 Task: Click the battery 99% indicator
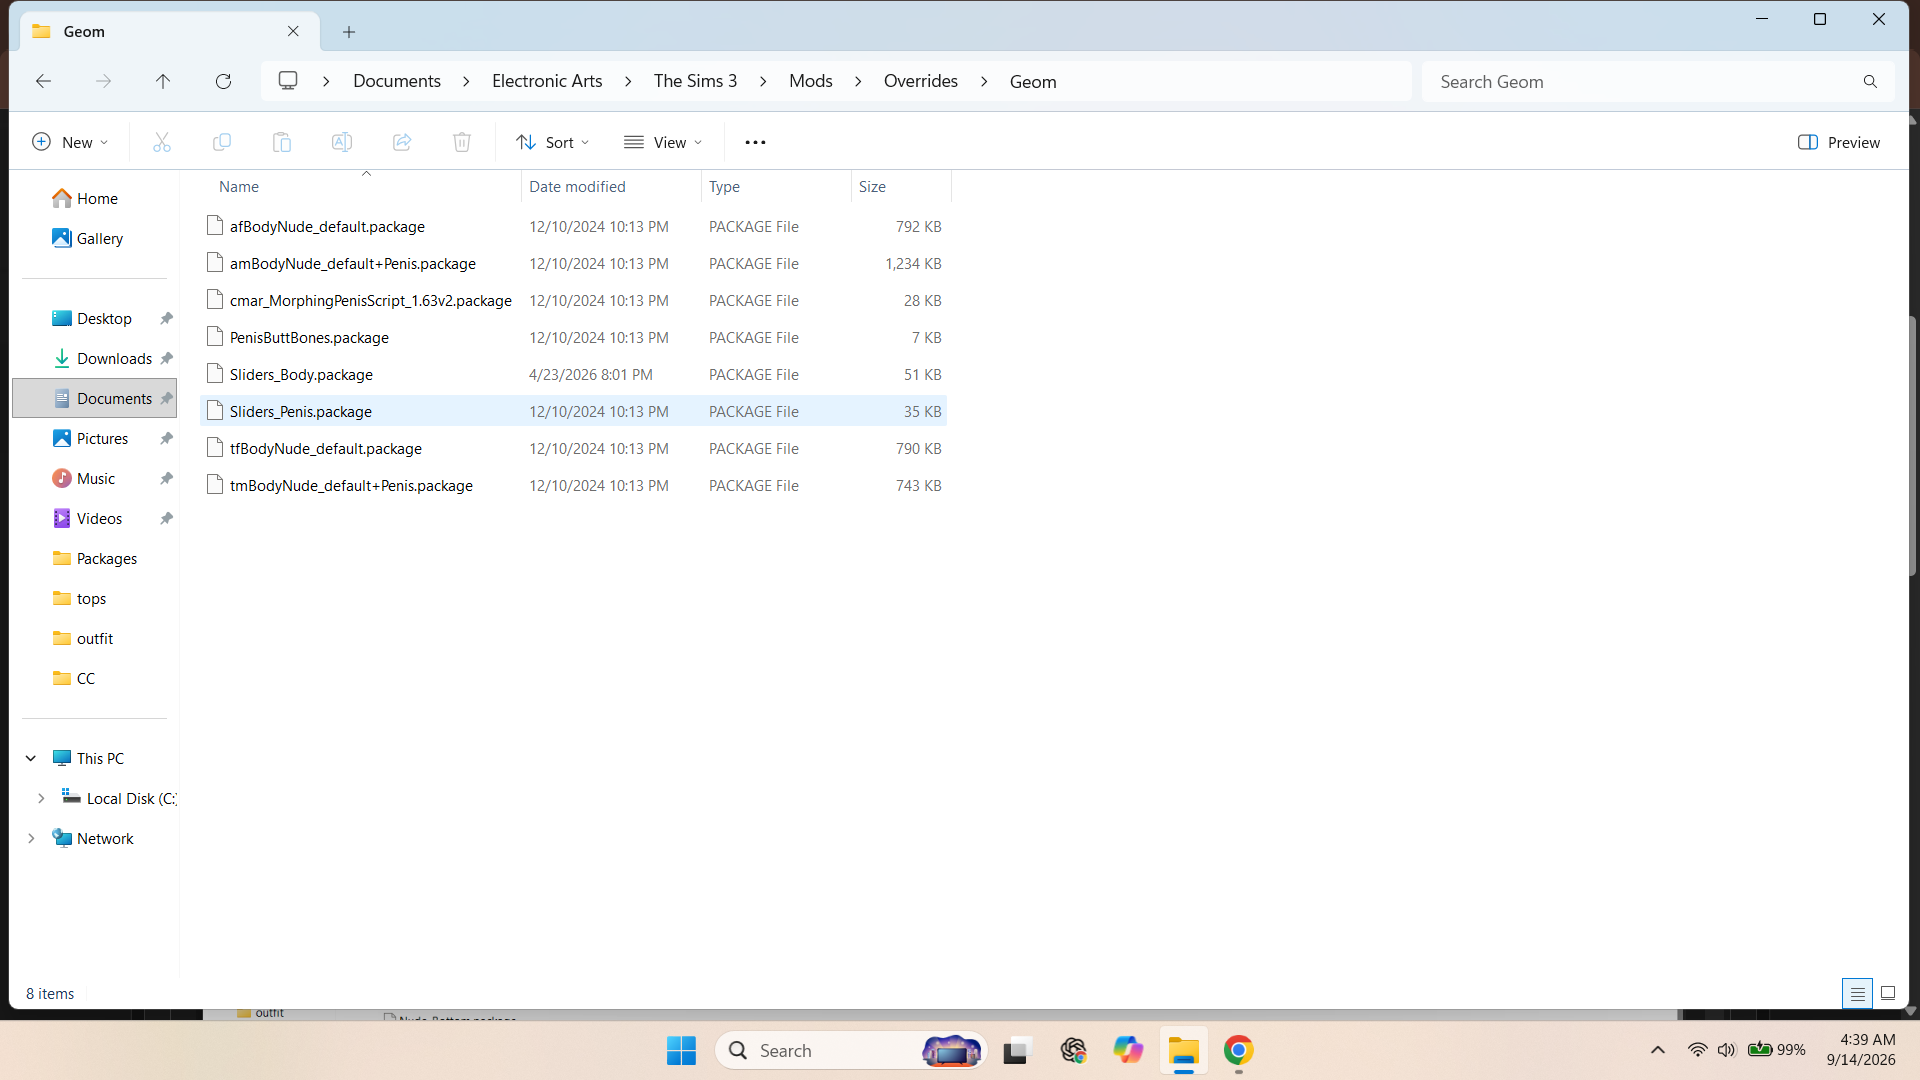[1776, 1050]
